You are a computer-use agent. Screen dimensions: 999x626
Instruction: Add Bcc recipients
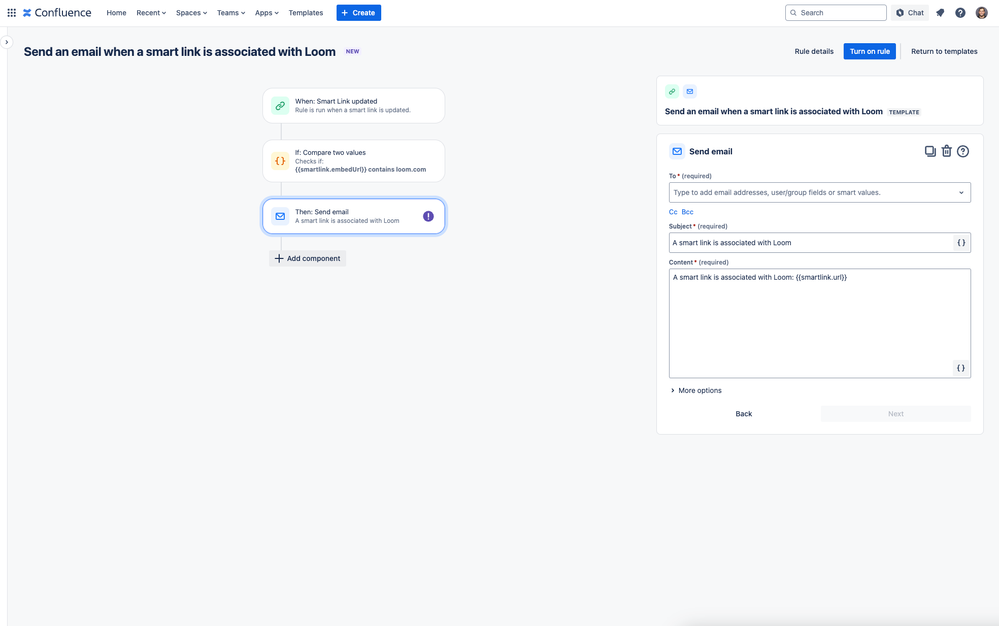point(687,212)
